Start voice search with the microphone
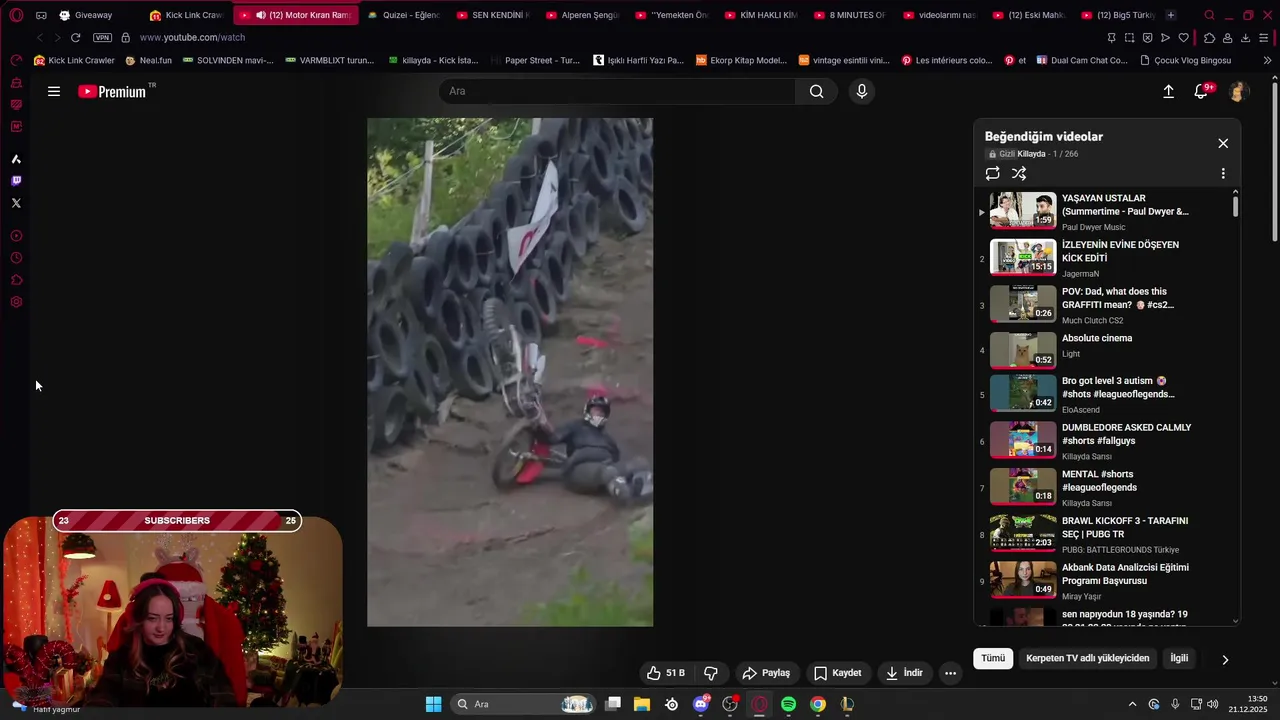Viewport: 1280px width, 720px height. click(x=862, y=92)
